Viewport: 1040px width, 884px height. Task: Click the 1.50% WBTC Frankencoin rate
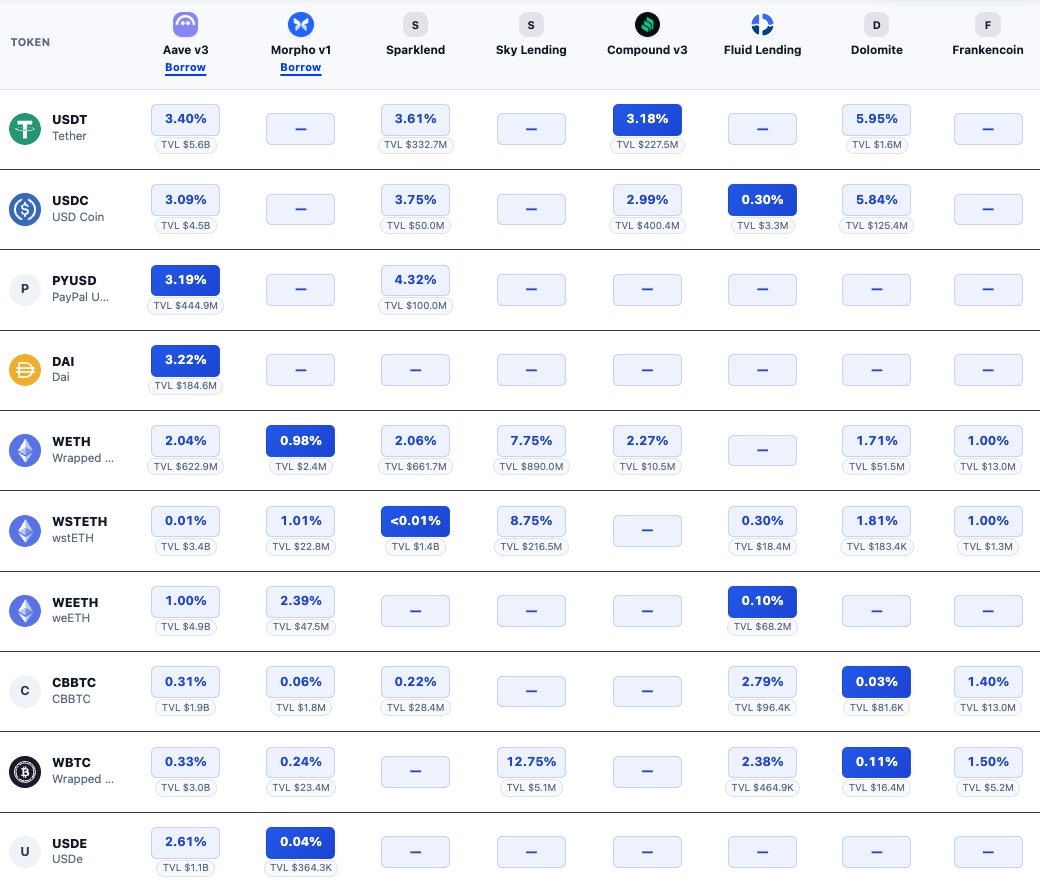988,762
